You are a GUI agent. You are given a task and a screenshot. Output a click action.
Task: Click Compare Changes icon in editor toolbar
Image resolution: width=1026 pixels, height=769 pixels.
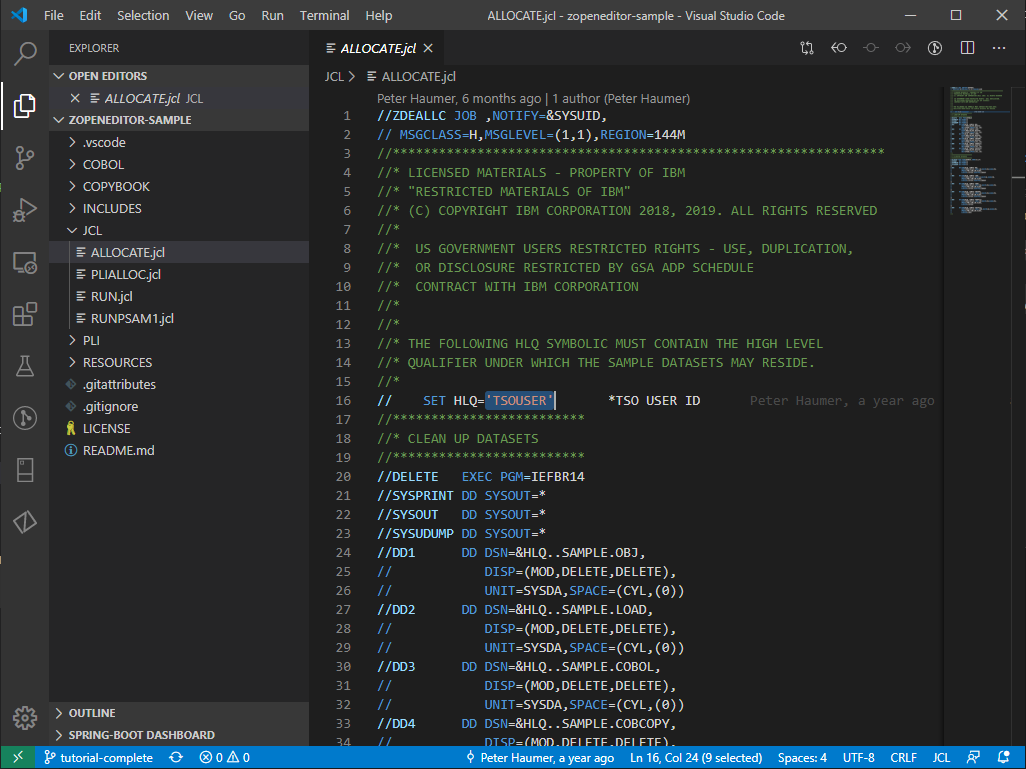pos(807,48)
